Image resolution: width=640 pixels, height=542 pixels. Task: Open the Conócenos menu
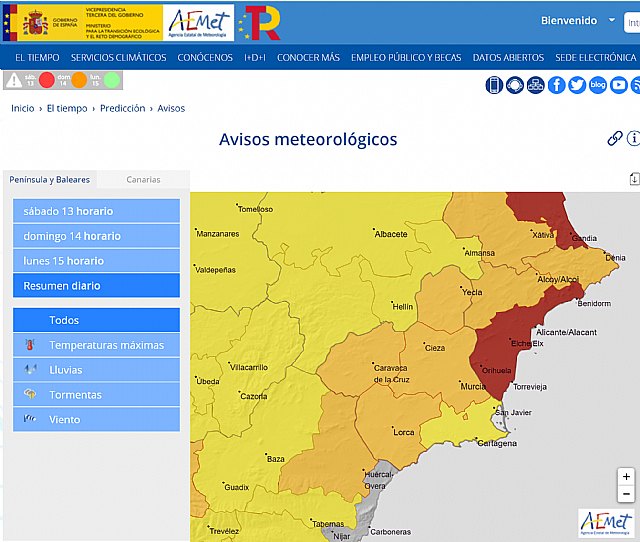point(205,58)
